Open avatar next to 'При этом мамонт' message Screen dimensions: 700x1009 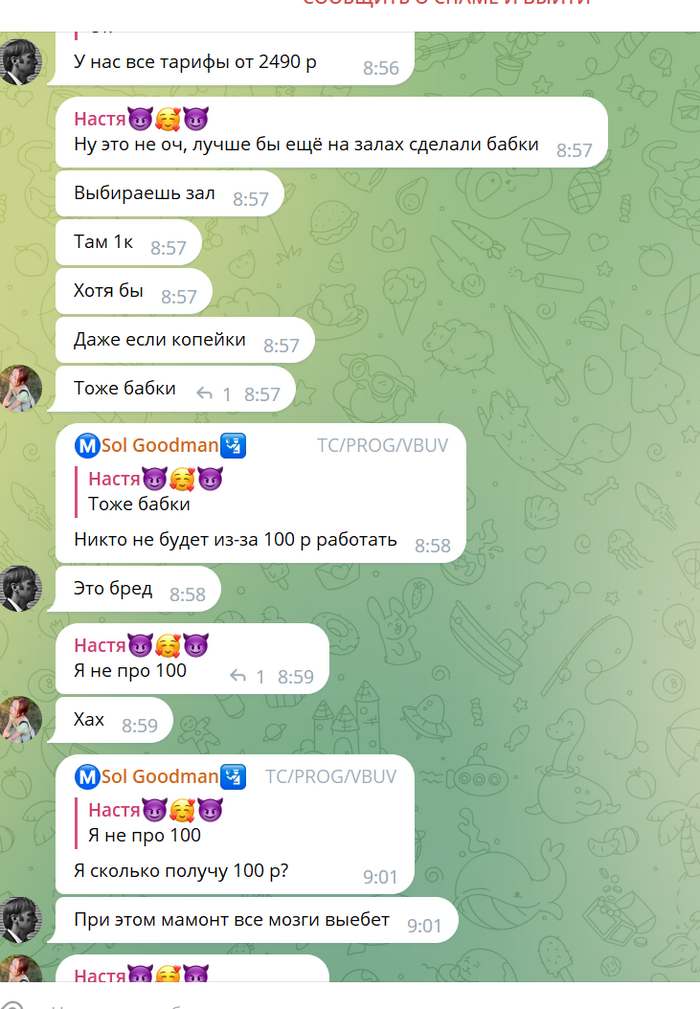[x=21, y=920]
